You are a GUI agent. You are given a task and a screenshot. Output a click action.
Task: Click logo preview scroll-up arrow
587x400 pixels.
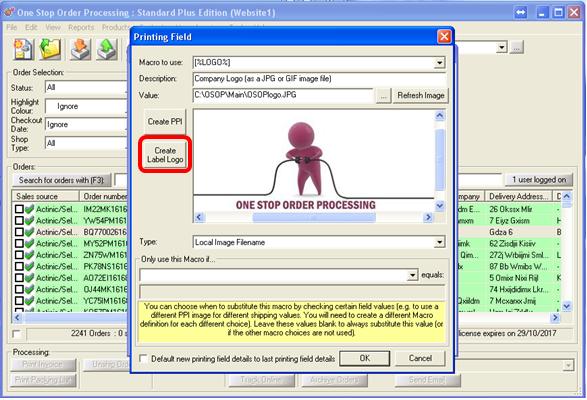tap(440, 116)
